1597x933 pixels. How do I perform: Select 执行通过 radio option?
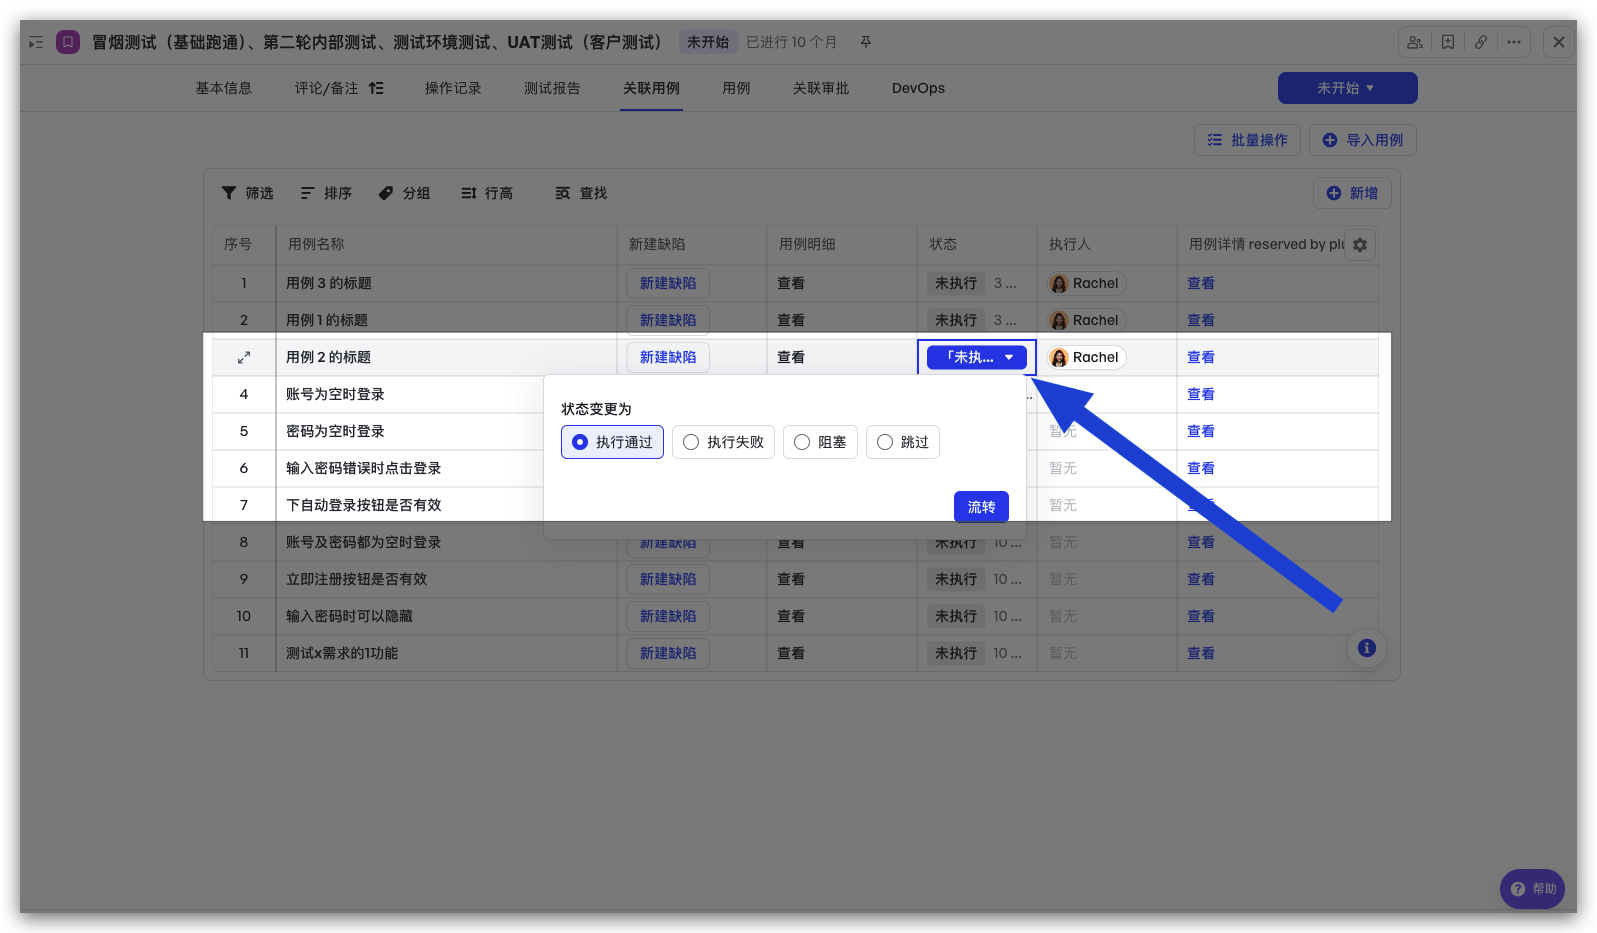[x=612, y=442]
